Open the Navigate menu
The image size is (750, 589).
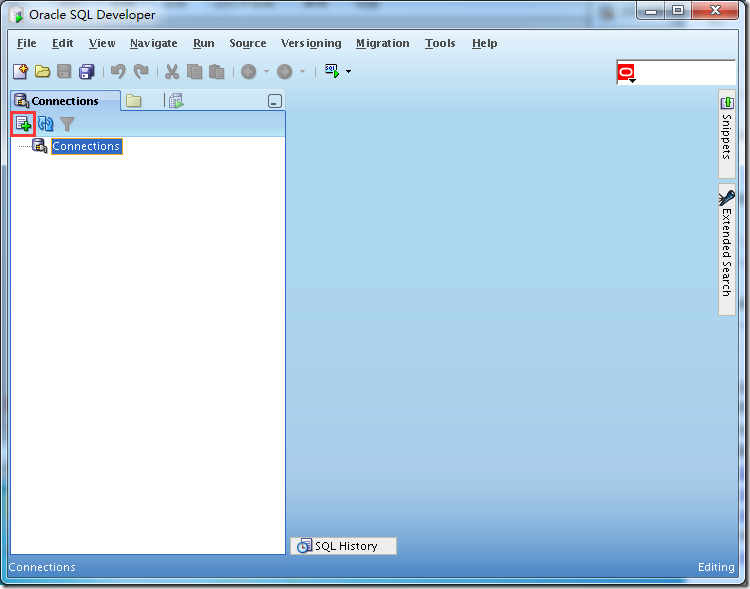pos(154,44)
